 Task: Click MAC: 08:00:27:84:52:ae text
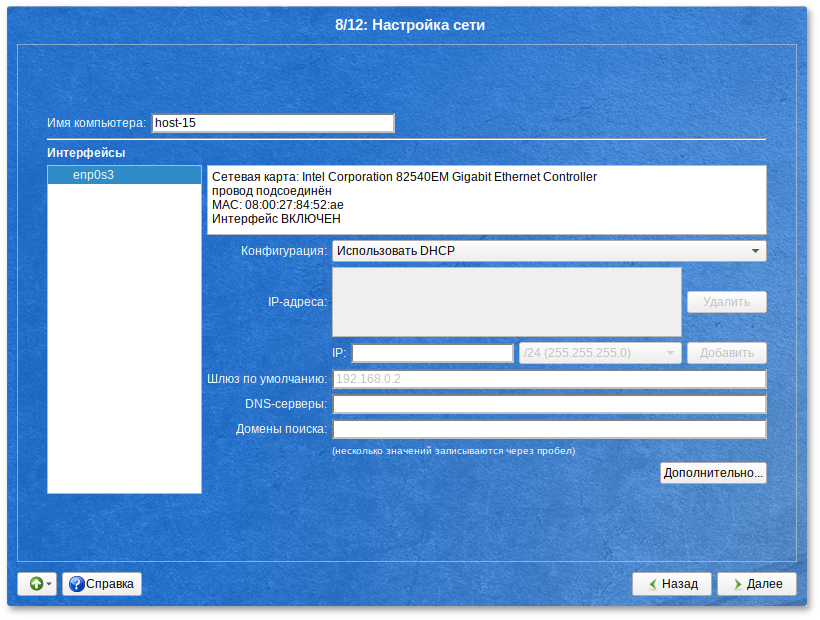coord(278,204)
